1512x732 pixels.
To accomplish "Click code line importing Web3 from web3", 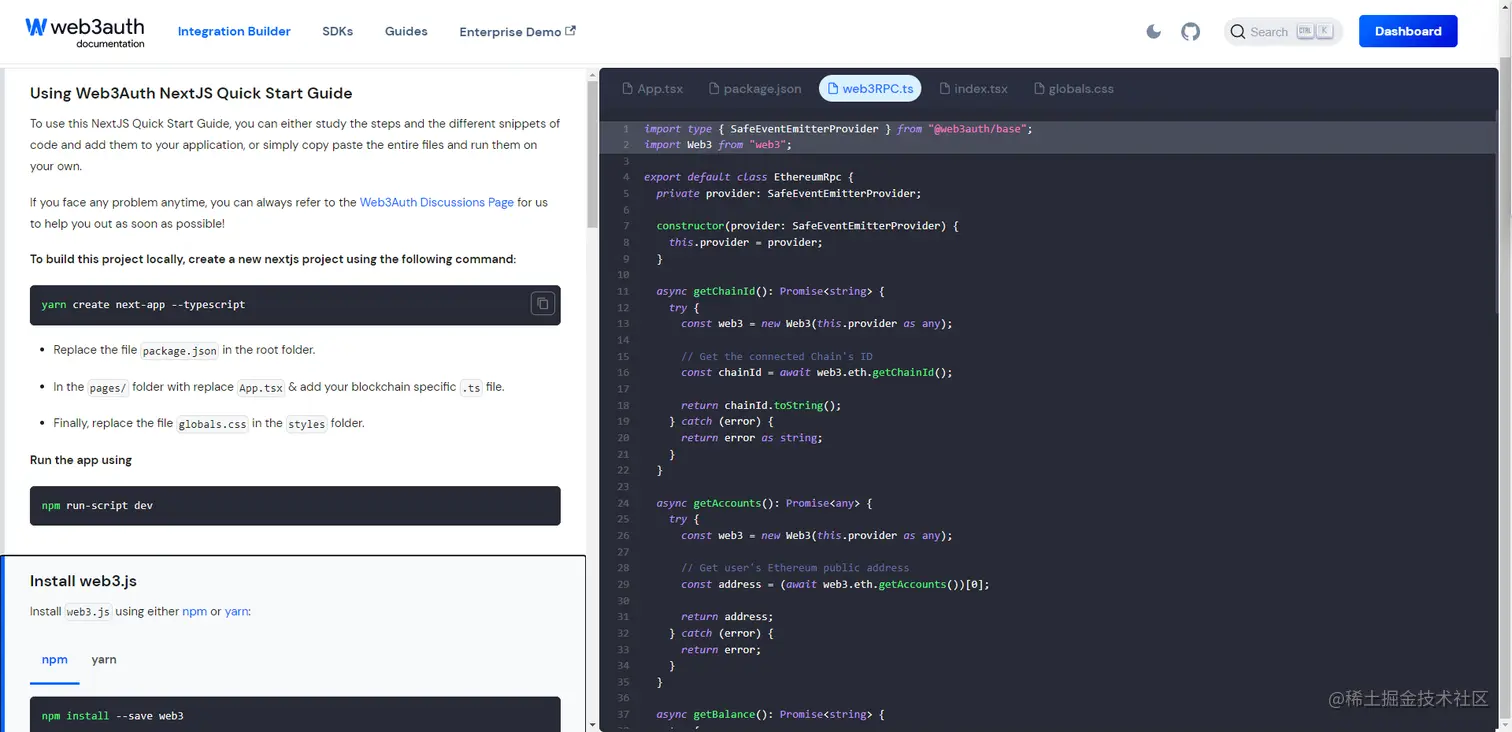I will point(718,145).
